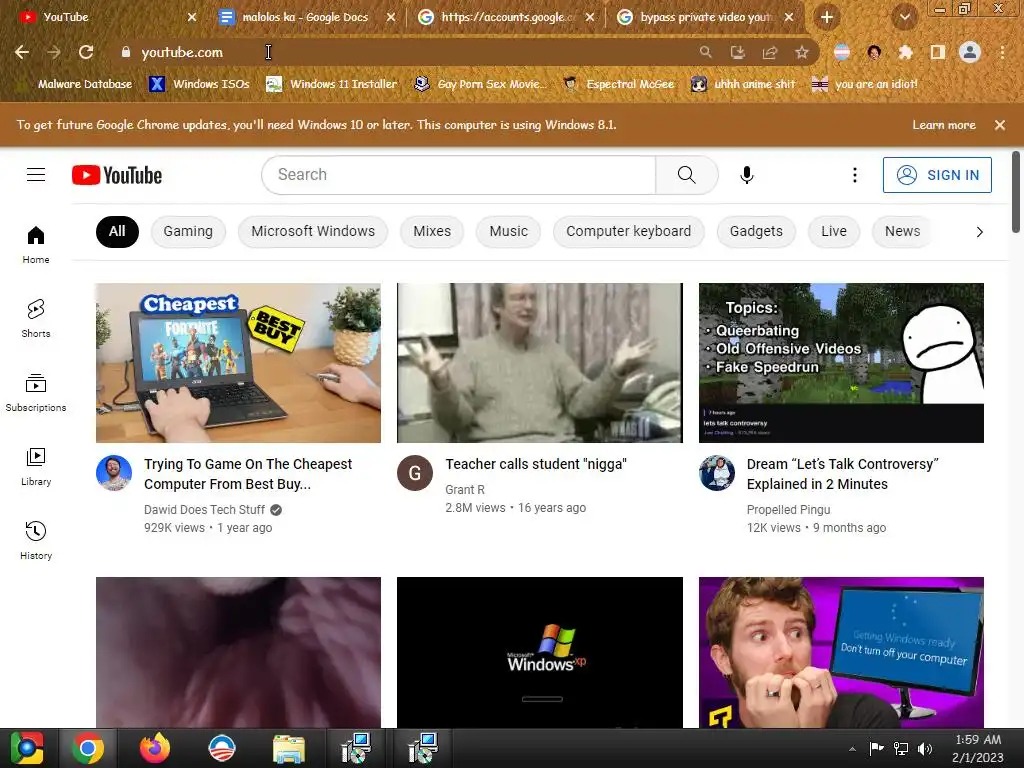Viewport: 1024px width, 768px height.
Task: Switch to the accounts.google.com tab
Action: (x=505, y=18)
